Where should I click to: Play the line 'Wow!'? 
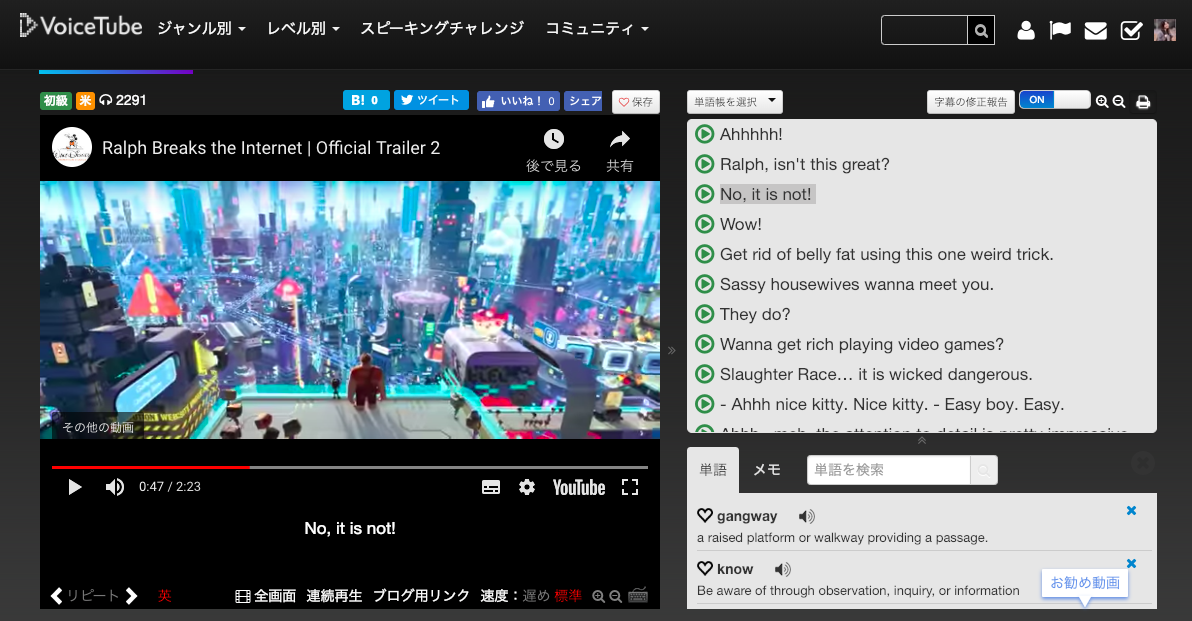(705, 223)
